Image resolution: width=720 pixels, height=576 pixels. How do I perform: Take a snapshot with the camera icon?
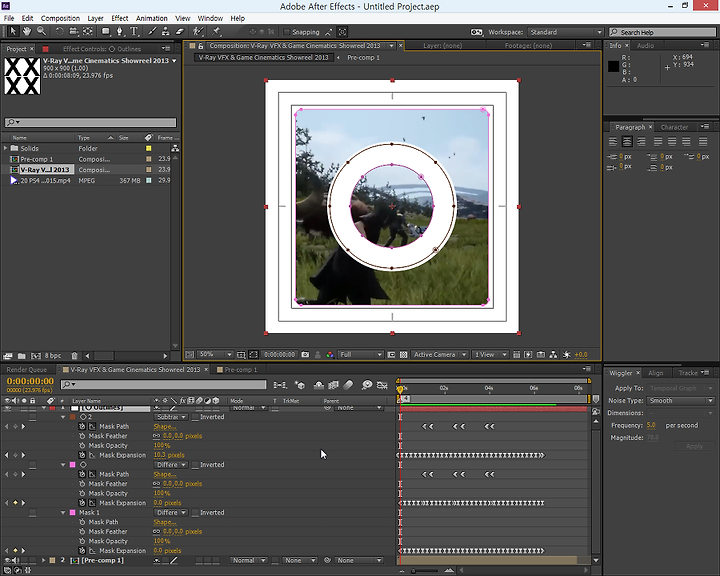(305, 355)
